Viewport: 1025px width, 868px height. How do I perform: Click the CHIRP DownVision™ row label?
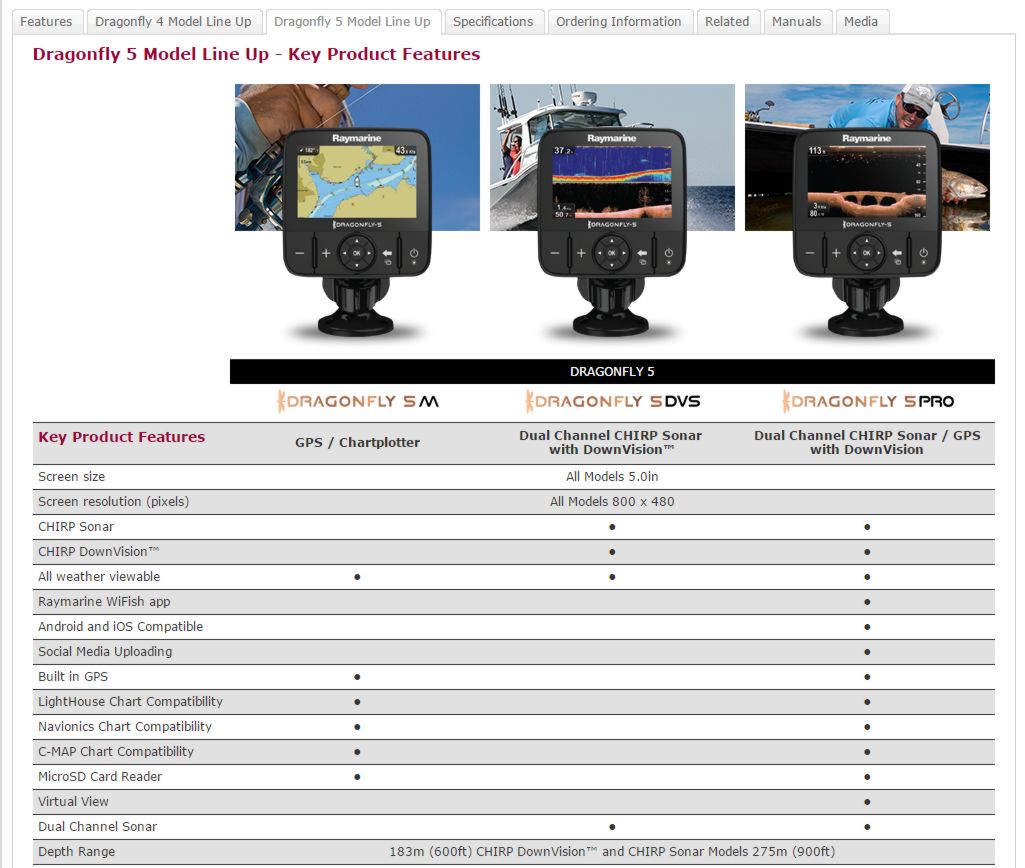99,552
